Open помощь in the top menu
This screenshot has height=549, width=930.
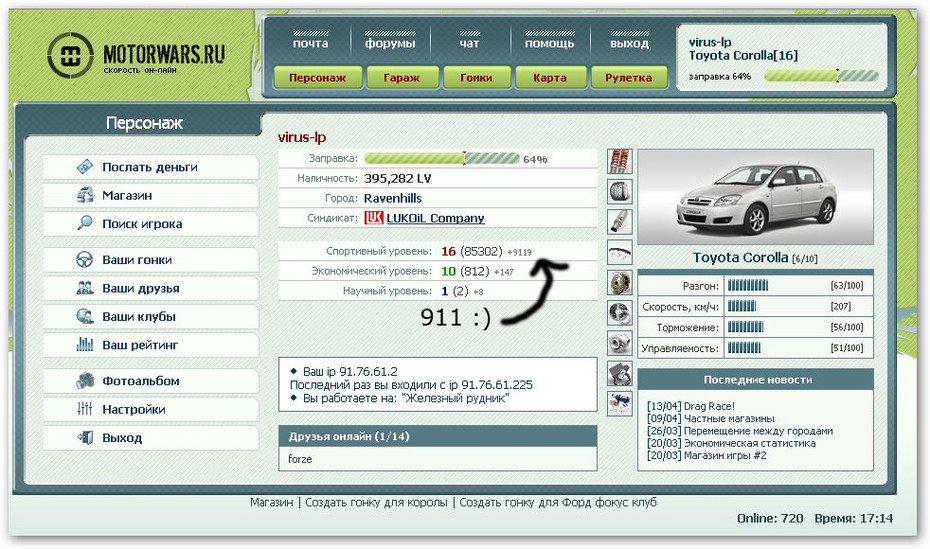click(x=549, y=43)
